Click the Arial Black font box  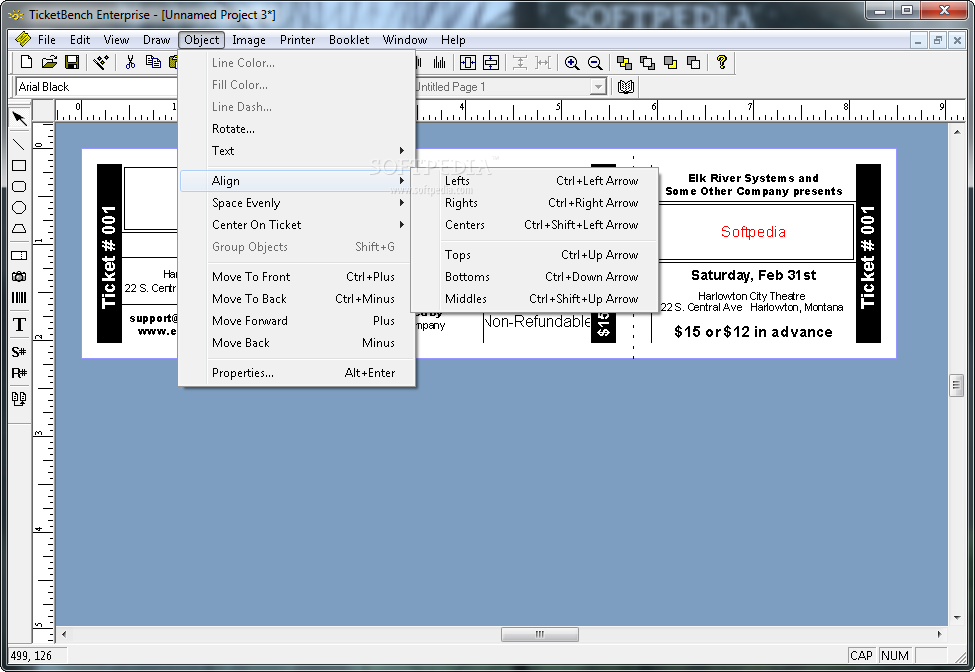tap(97, 86)
